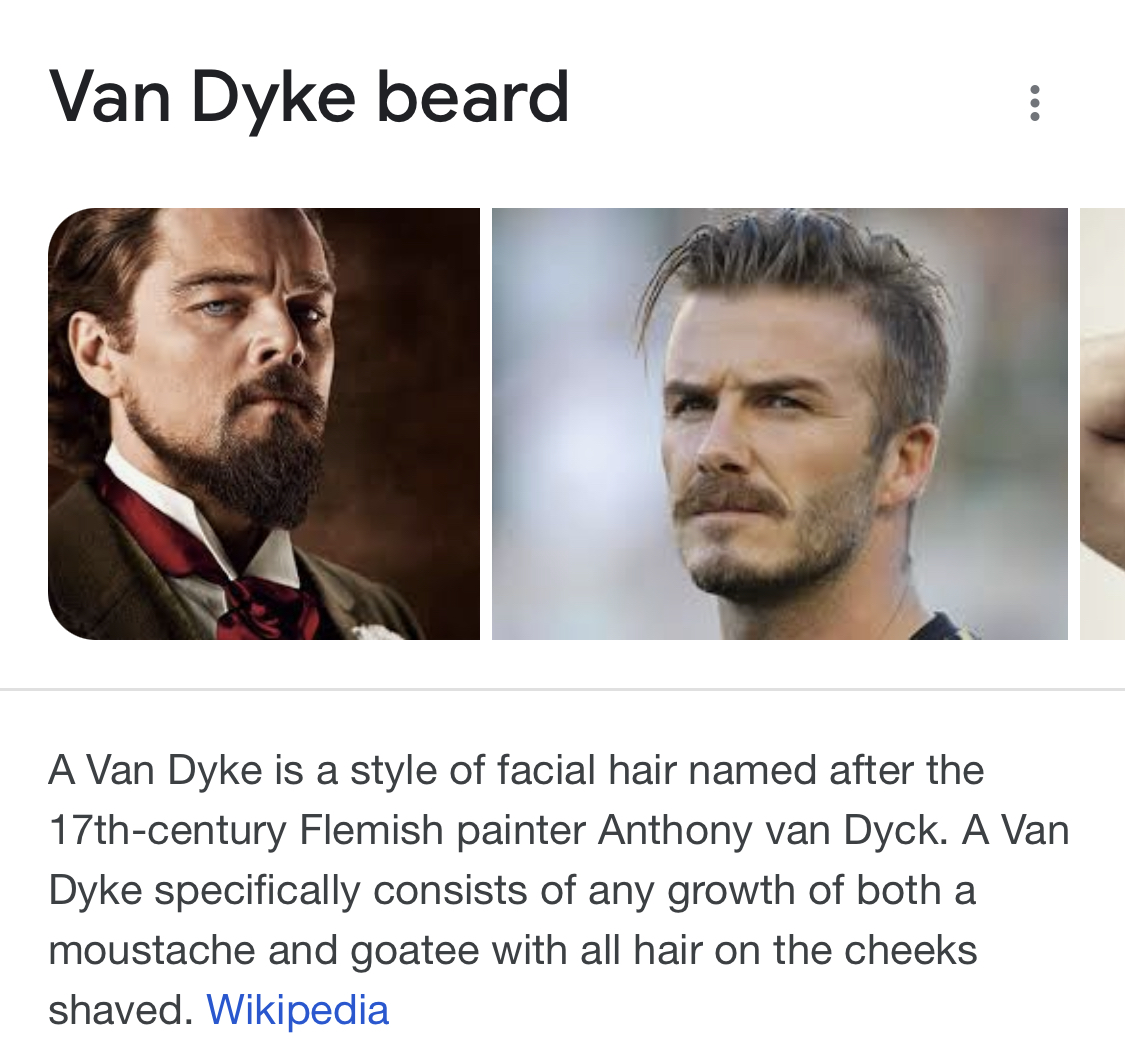
Task: Select the partially visible third image
Action: click(x=1102, y=423)
